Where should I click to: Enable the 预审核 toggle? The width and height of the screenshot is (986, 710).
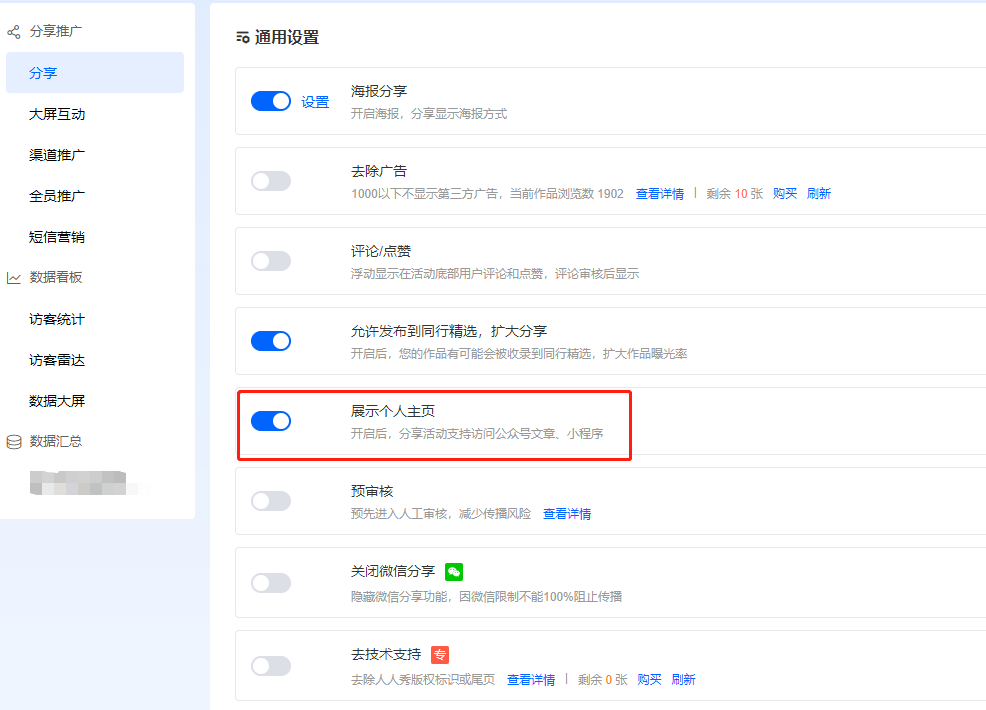271,501
